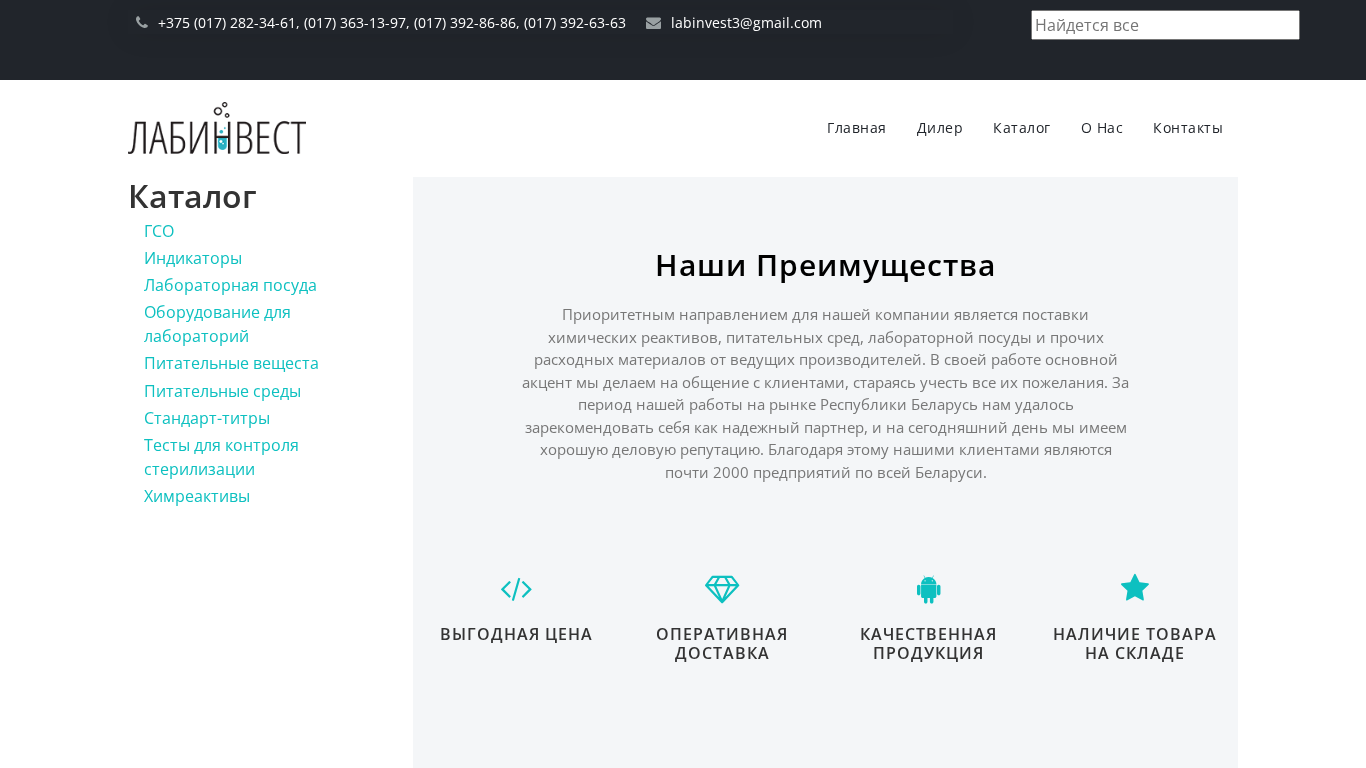Image resolution: width=1366 pixels, height=768 pixels.
Task: Open the О Нас menu item
Action: coord(1101,128)
